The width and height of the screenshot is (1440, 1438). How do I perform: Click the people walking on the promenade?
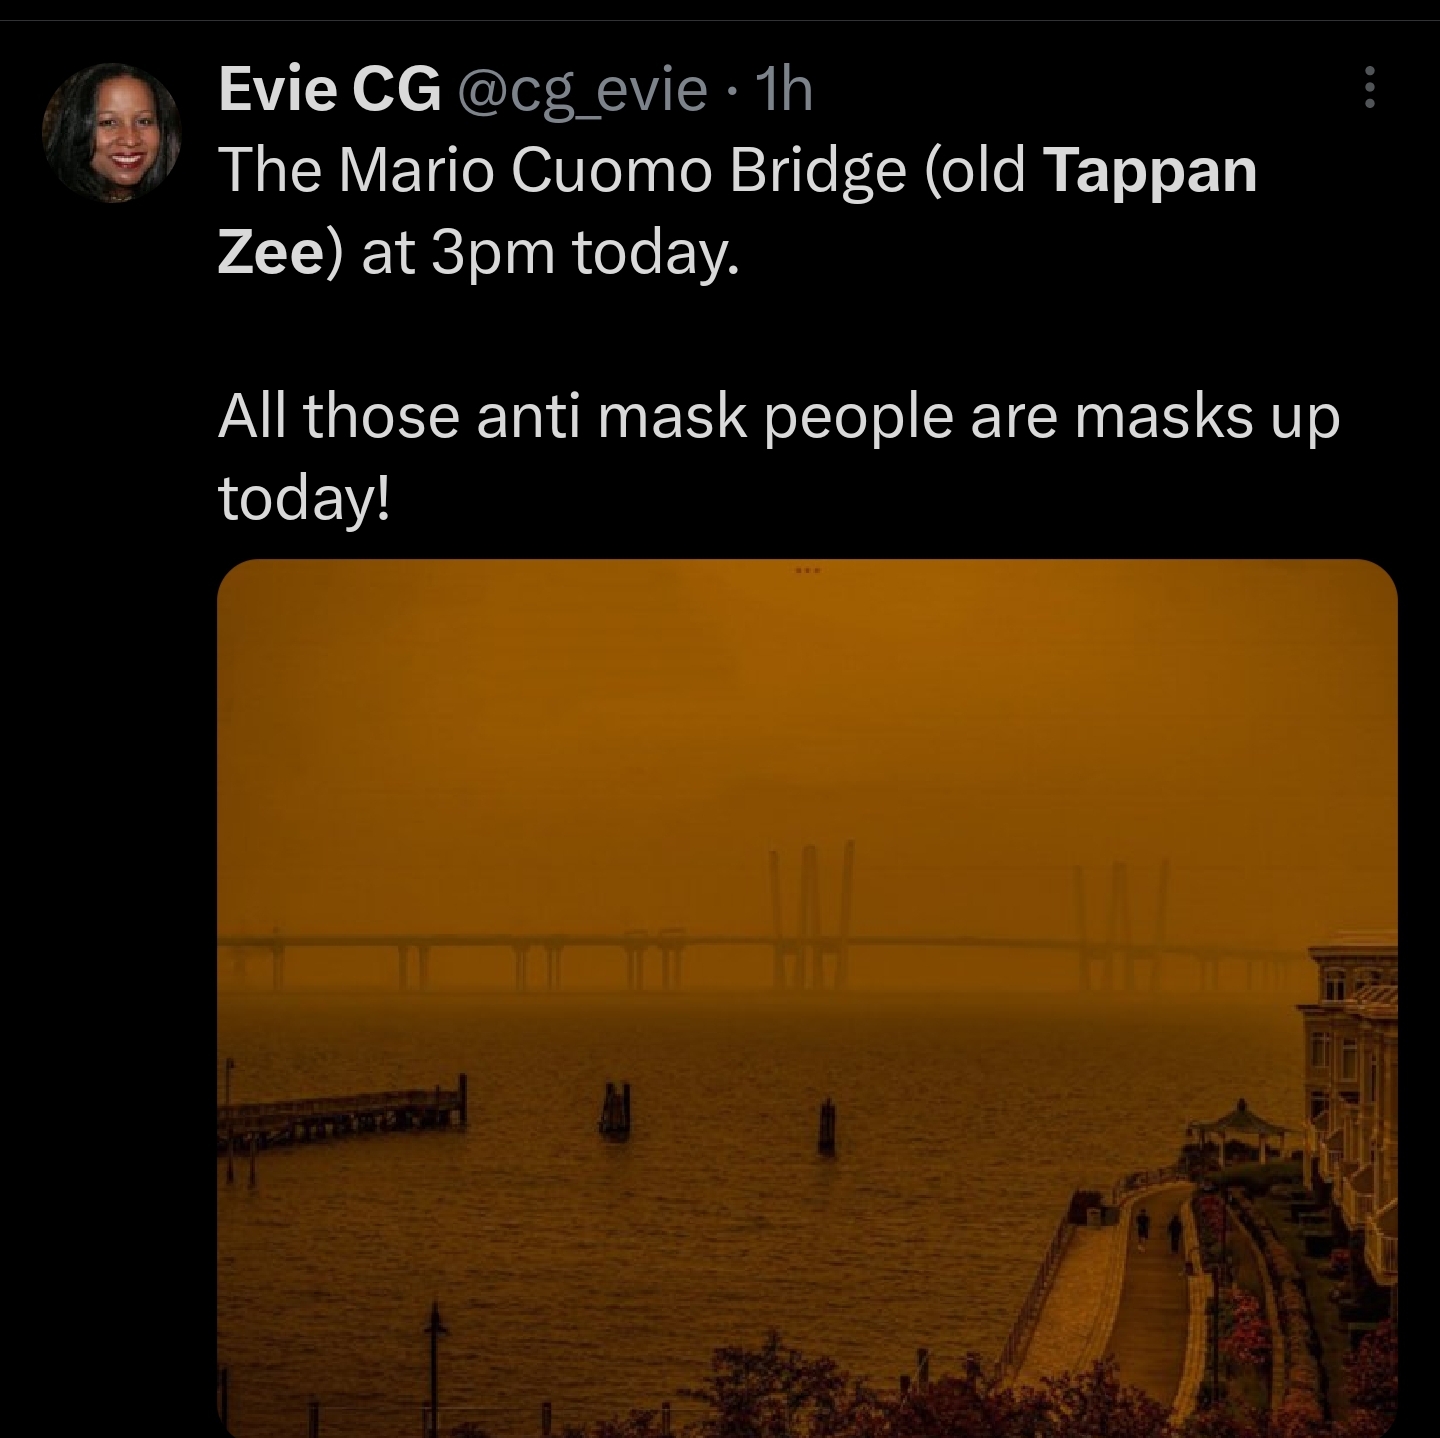[x=1158, y=1229]
